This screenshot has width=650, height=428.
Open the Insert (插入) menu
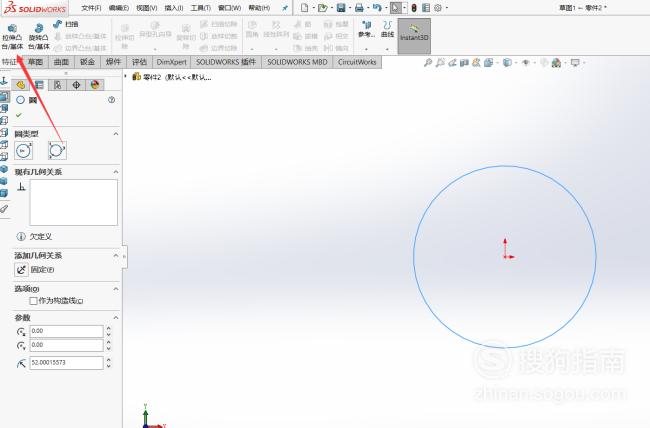tap(174, 8)
